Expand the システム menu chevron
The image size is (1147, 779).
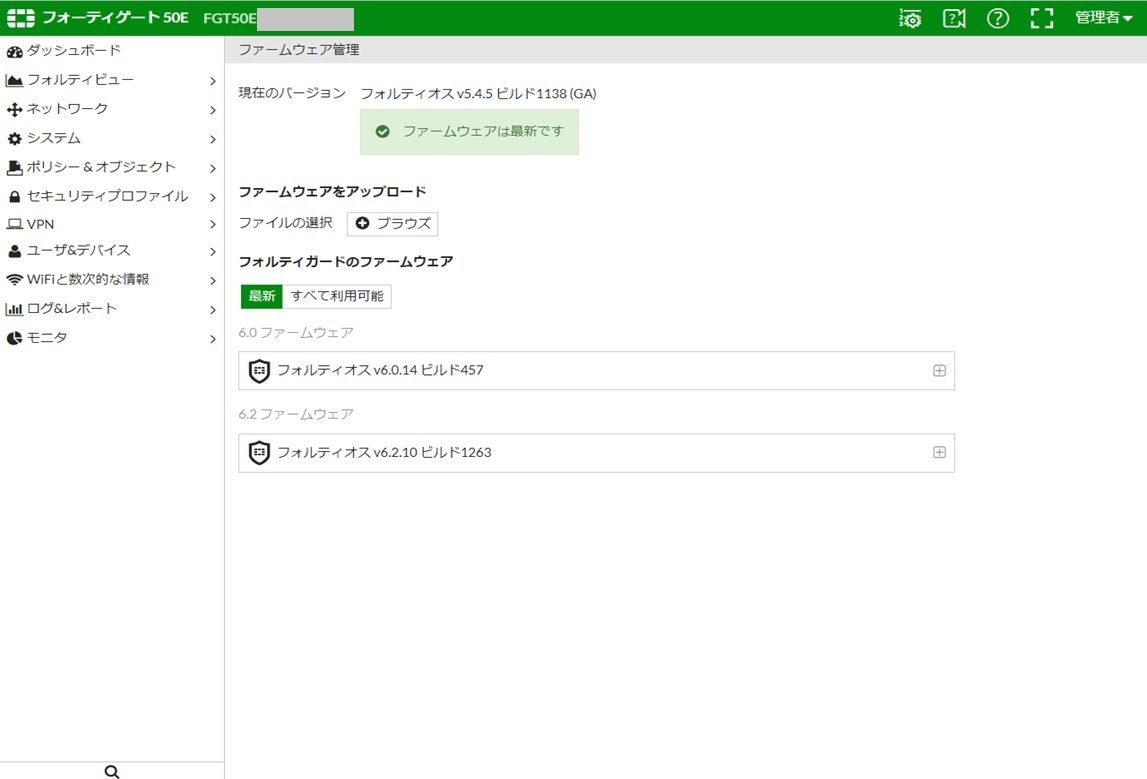click(212, 139)
